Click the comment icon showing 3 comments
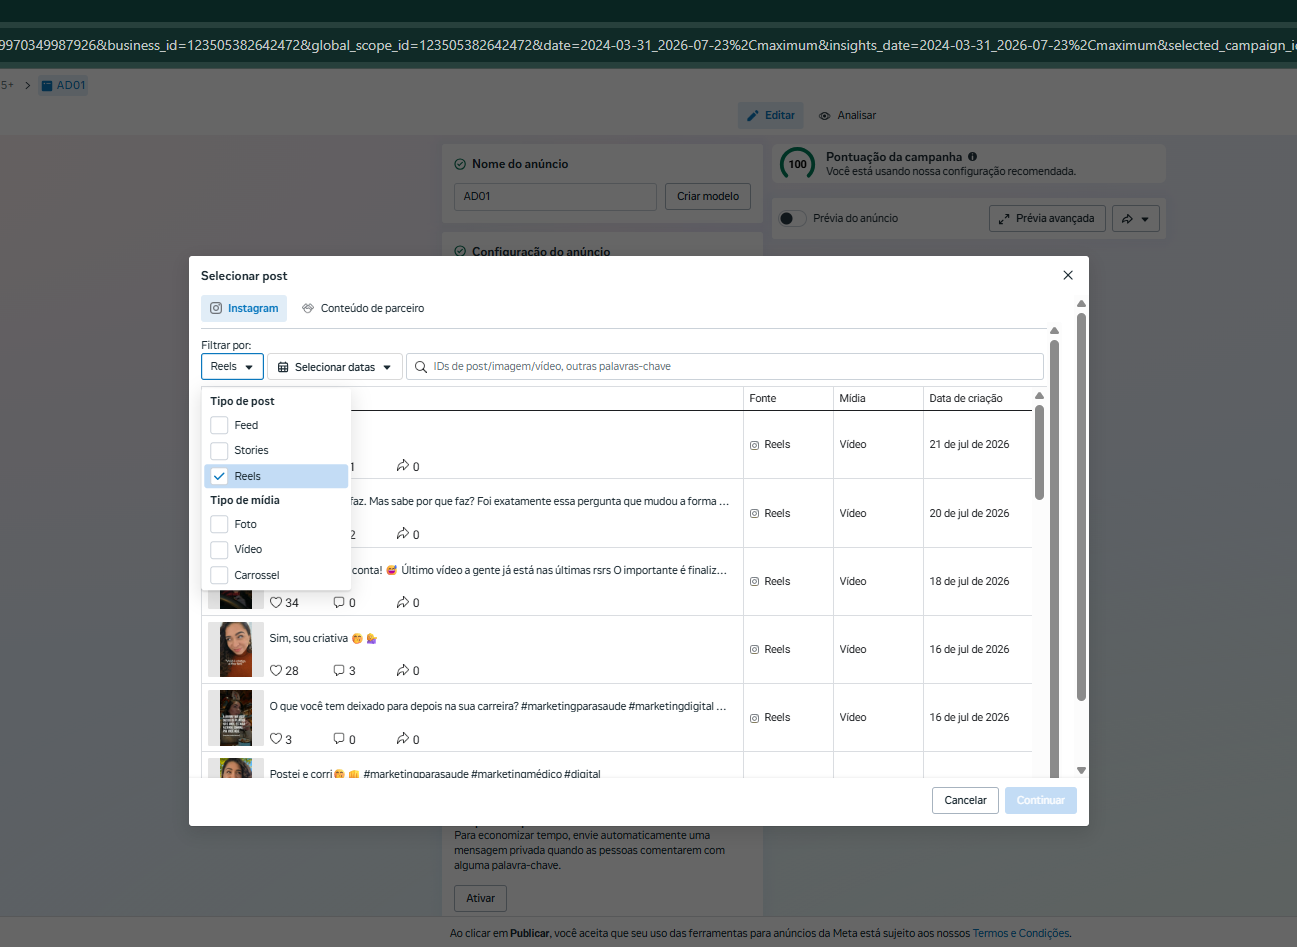The image size is (1297, 947). (339, 671)
